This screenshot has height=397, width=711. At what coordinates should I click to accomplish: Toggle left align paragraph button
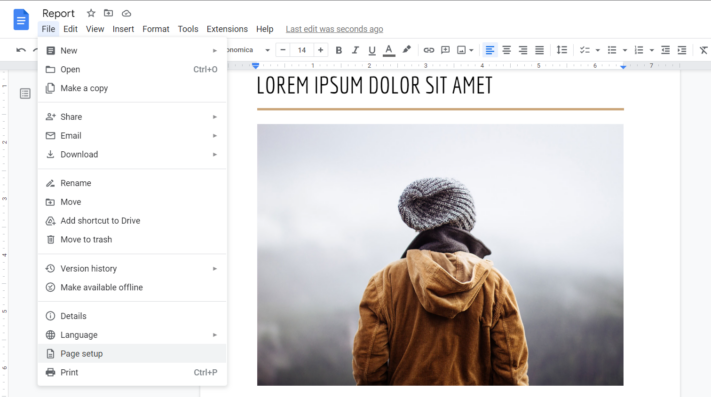click(x=490, y=50)
